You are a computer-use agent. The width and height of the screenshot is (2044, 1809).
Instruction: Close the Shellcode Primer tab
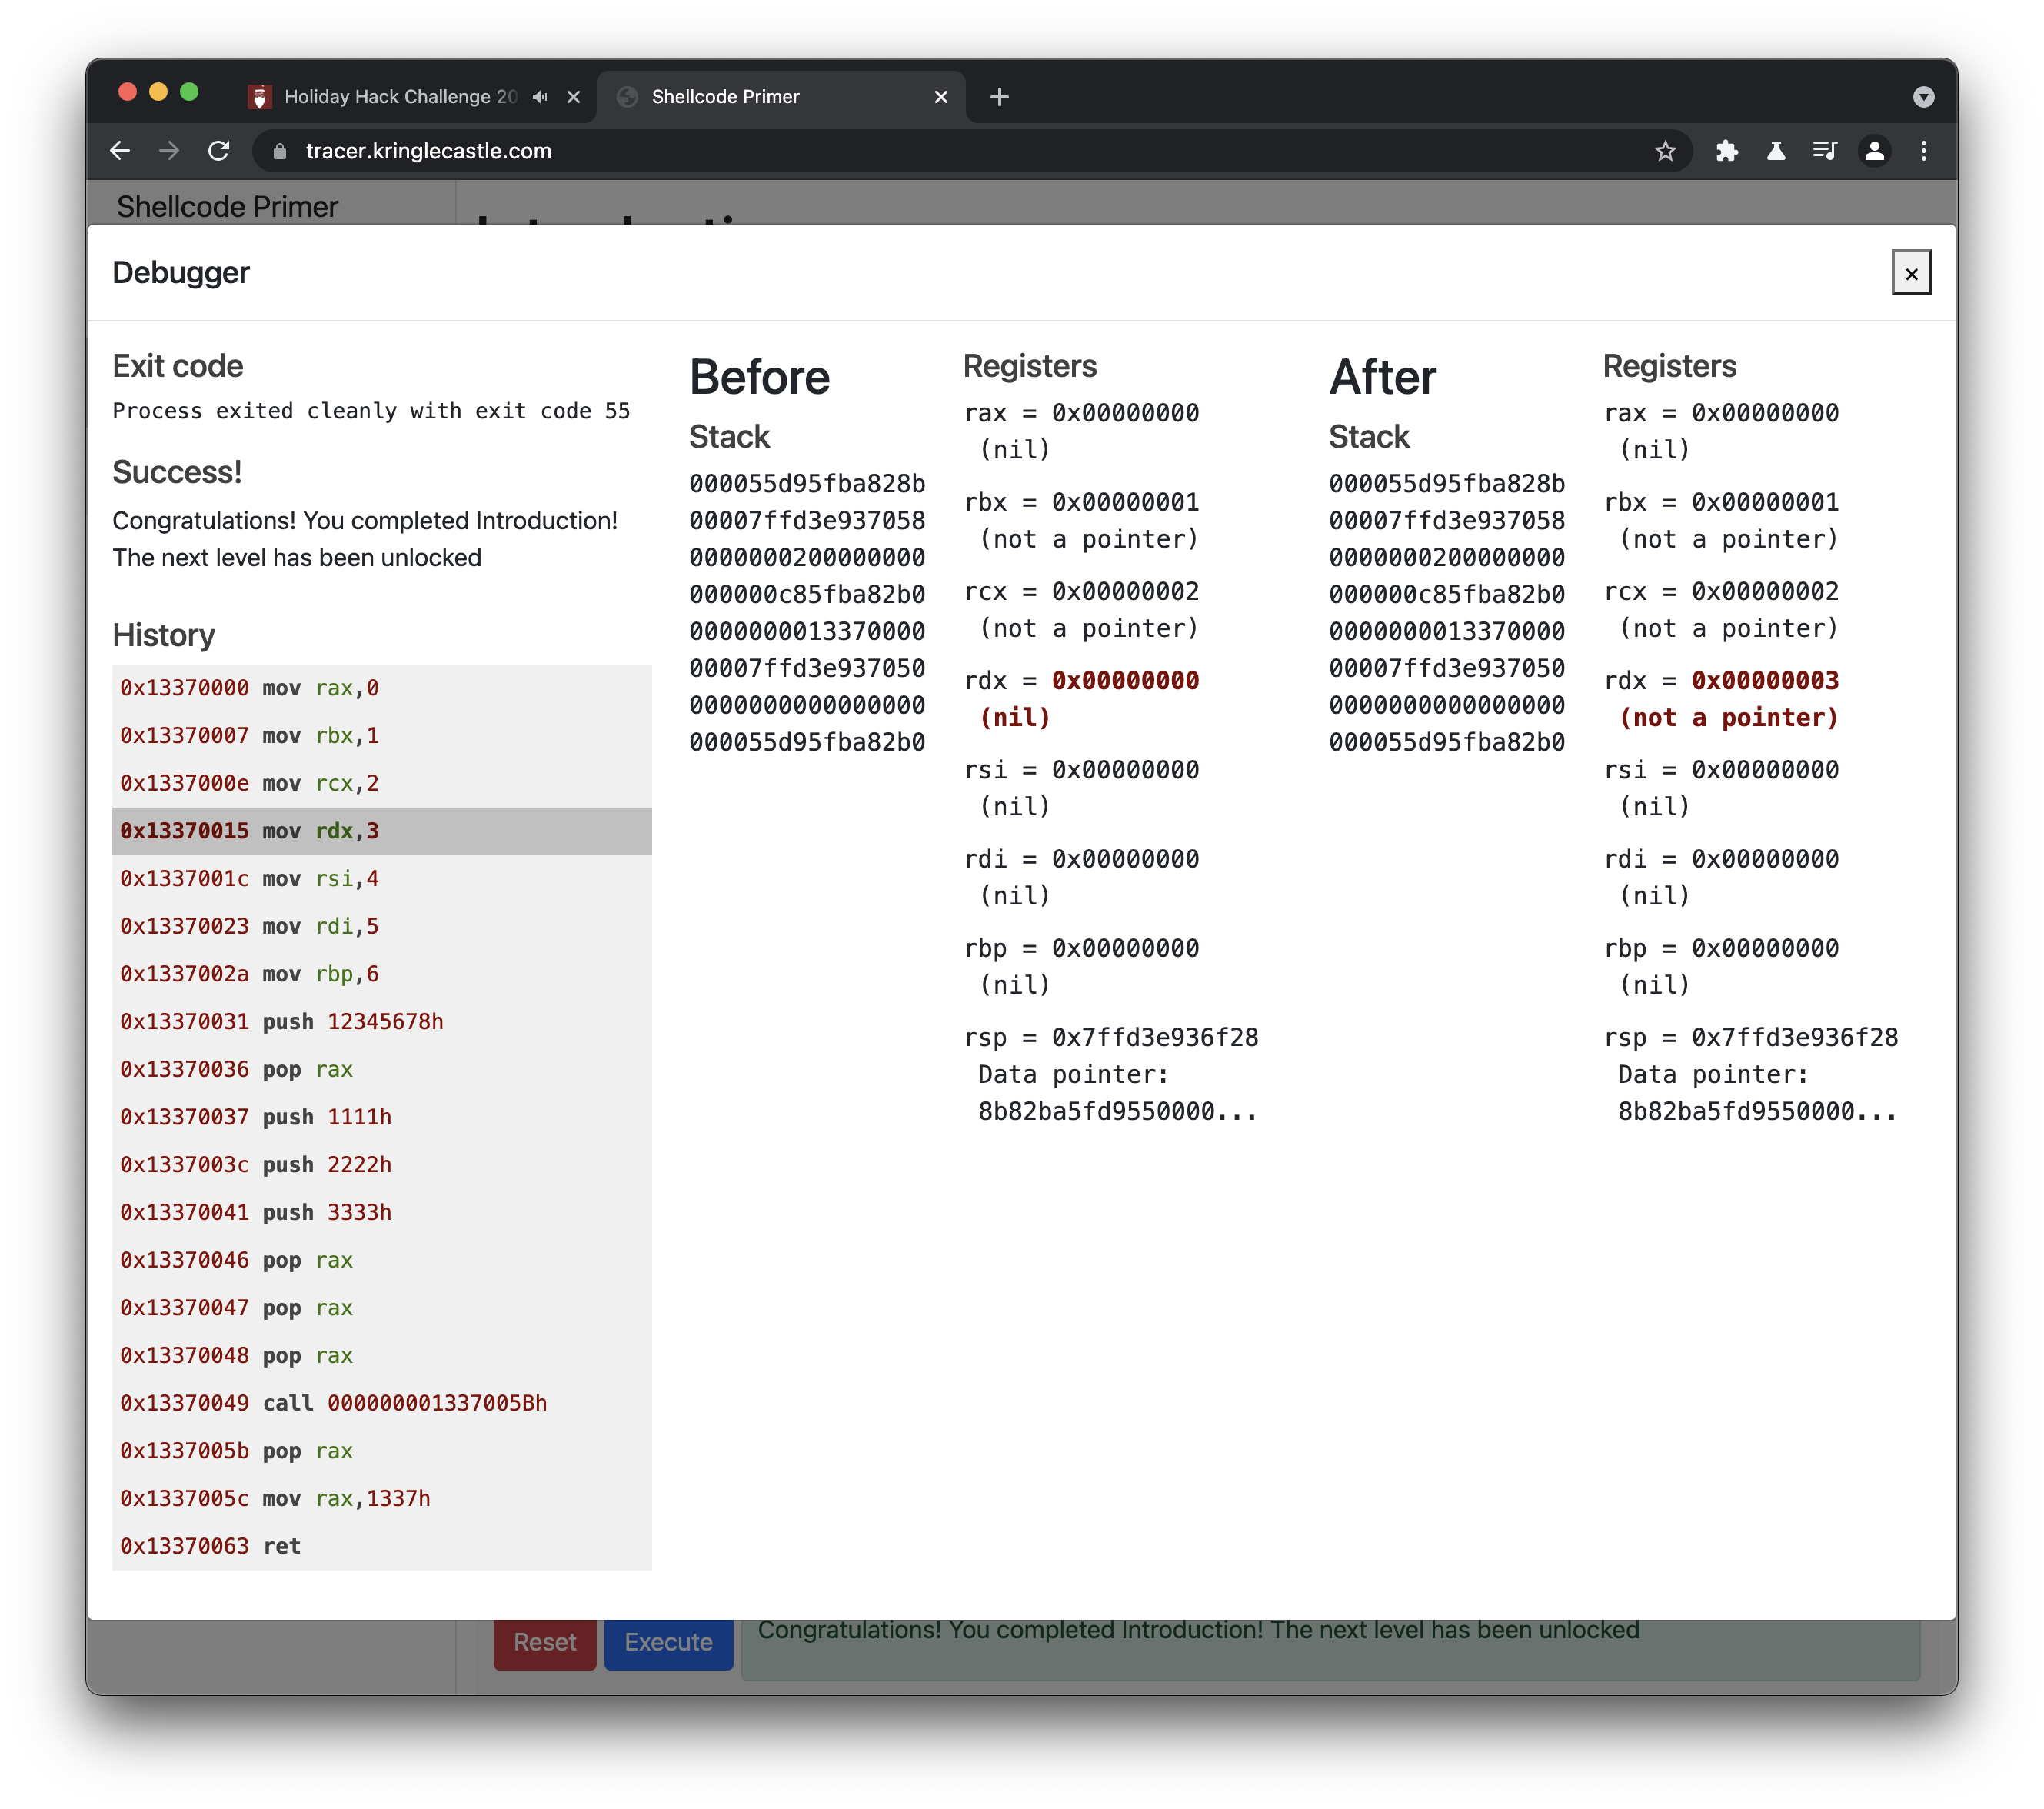pos(941,97)
